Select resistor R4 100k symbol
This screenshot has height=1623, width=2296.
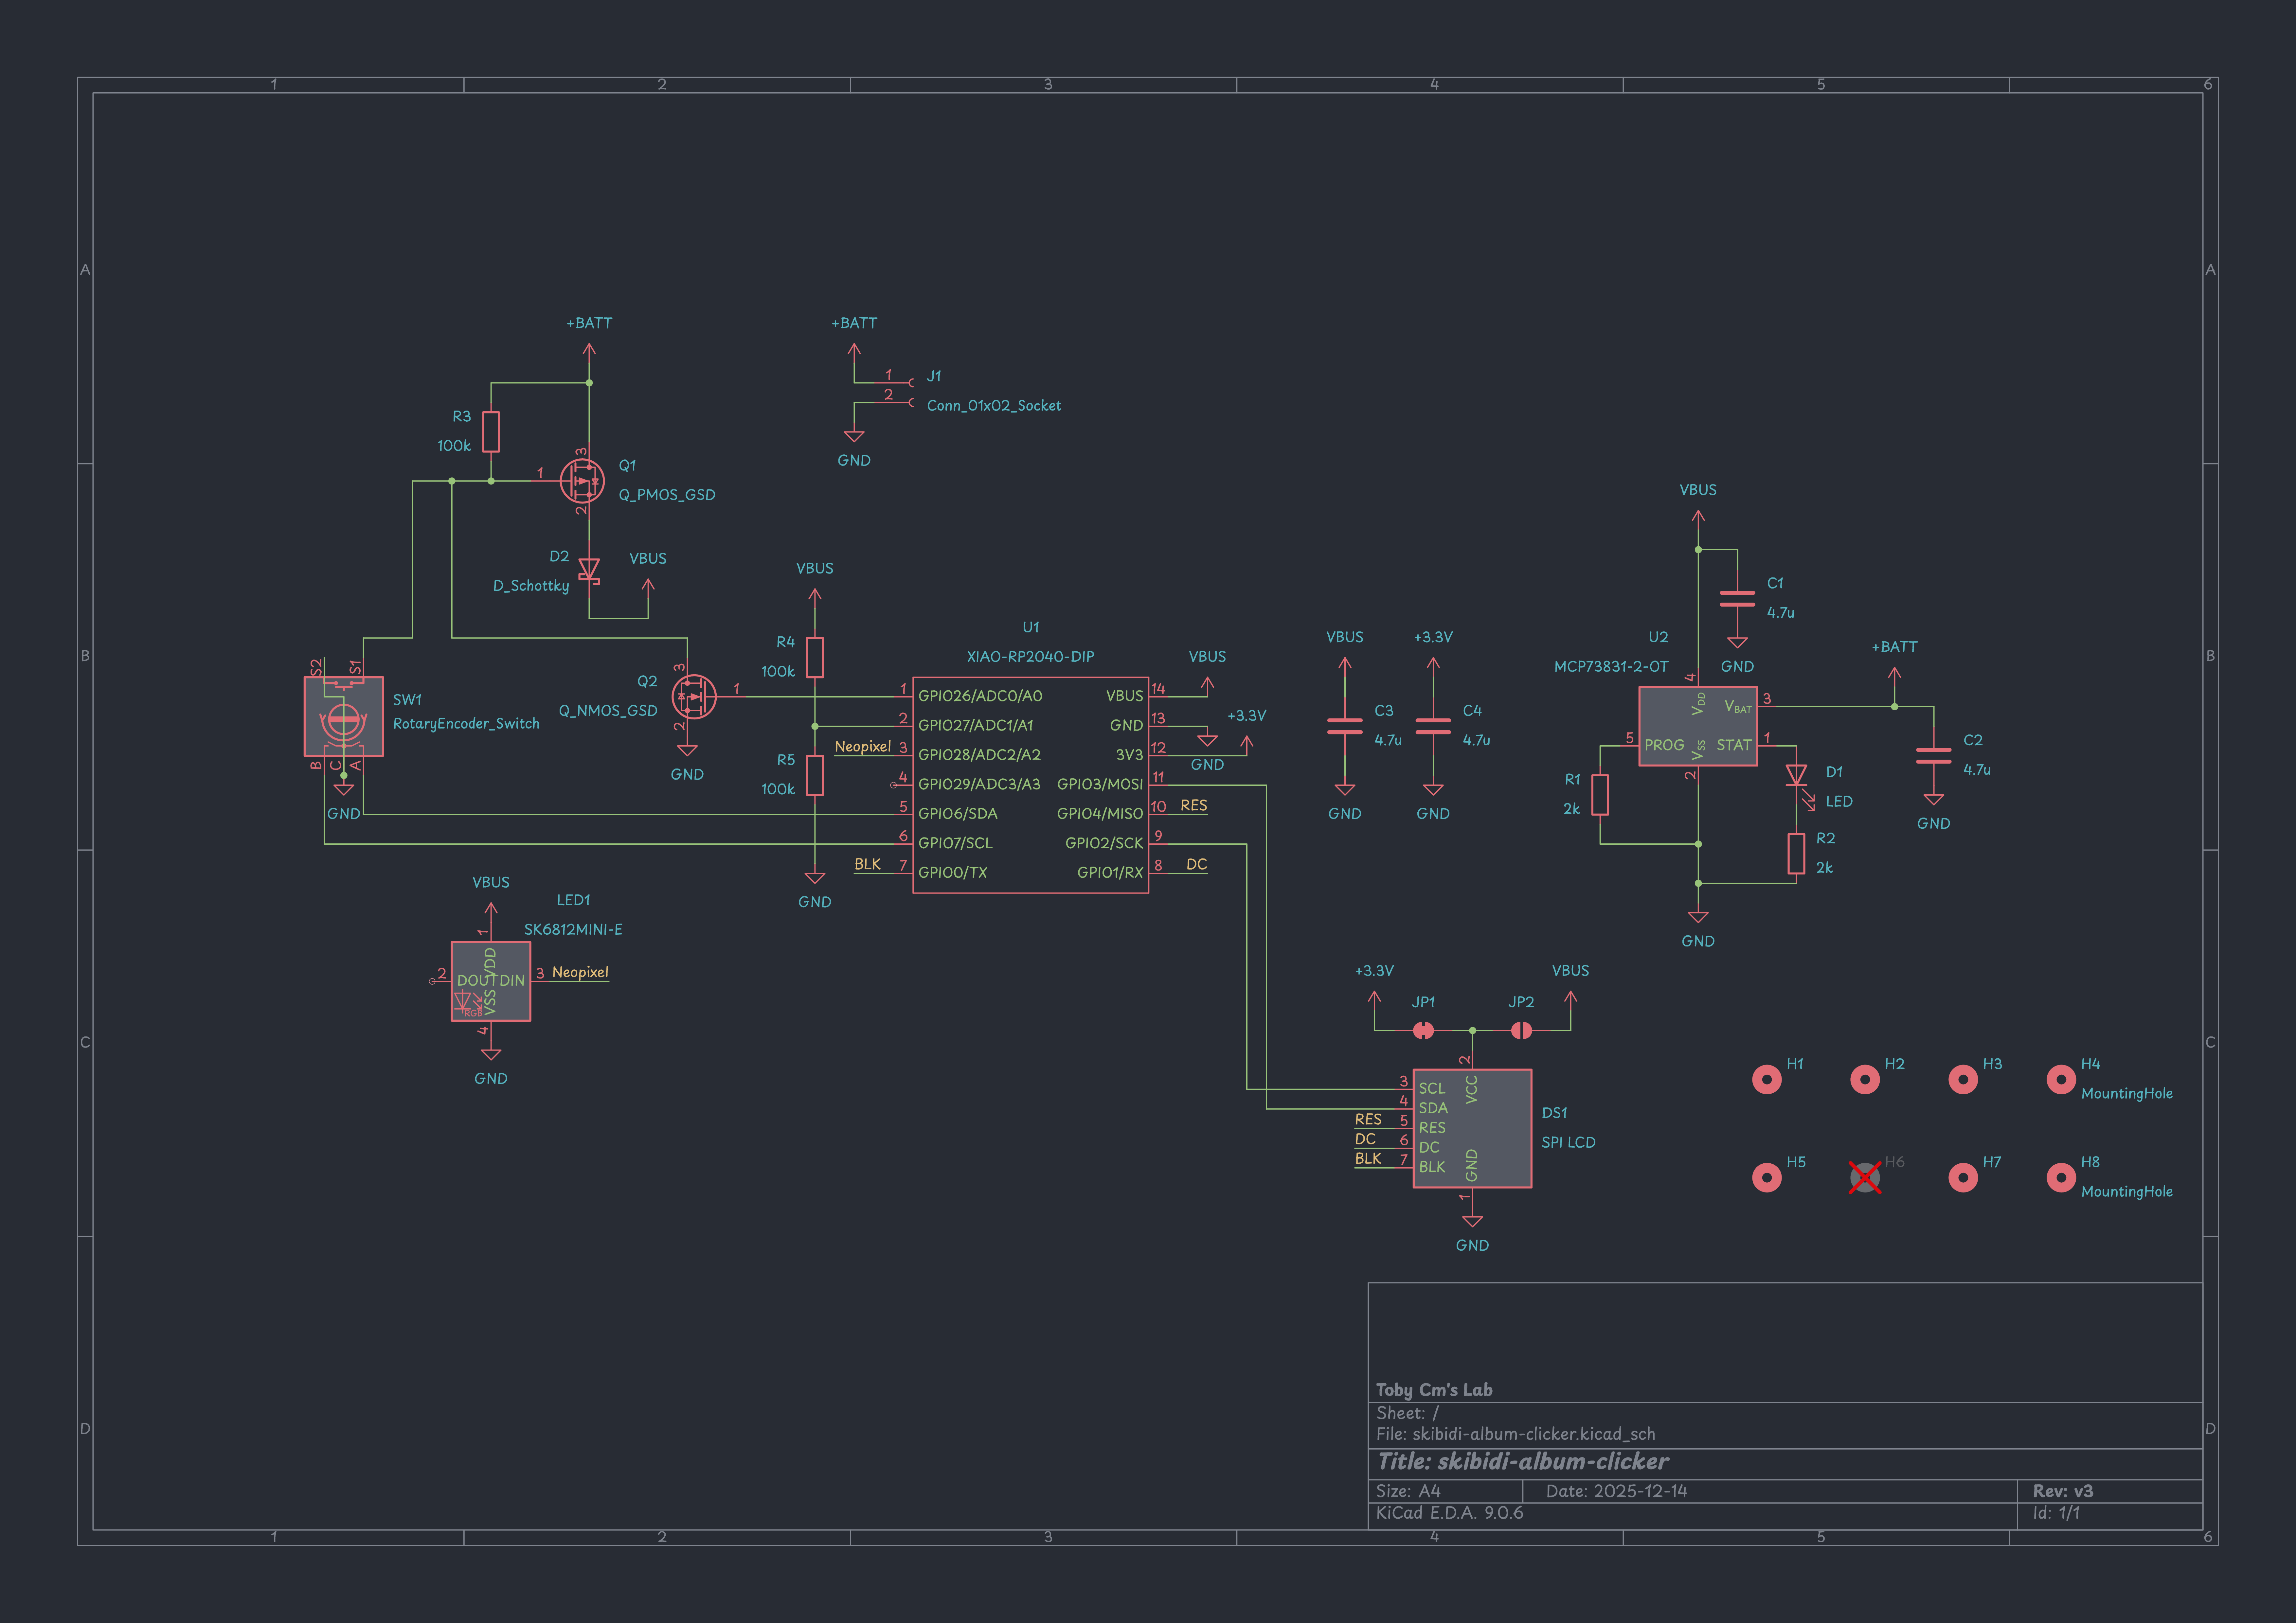coord(815,657)
